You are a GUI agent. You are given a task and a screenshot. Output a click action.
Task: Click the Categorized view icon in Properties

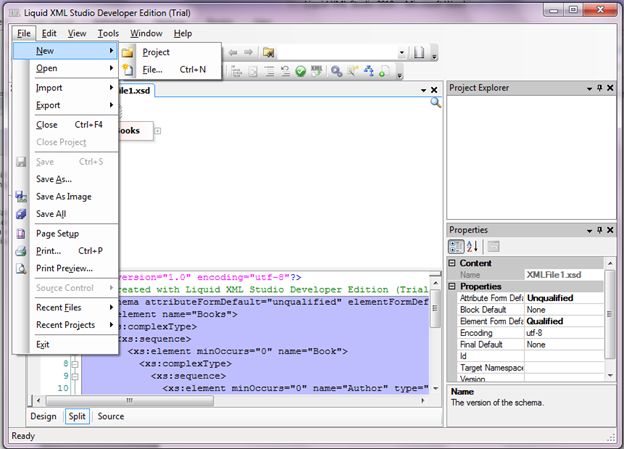(x=456, y=247)
